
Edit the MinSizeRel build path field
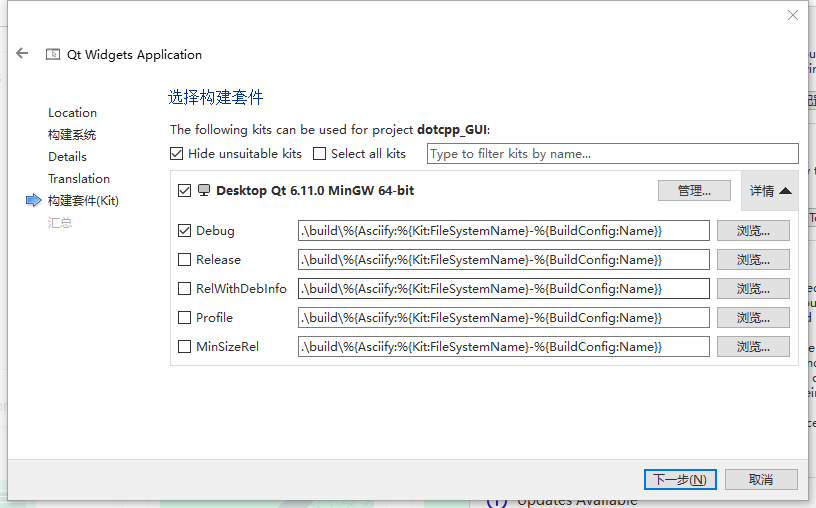coord(504,347)
